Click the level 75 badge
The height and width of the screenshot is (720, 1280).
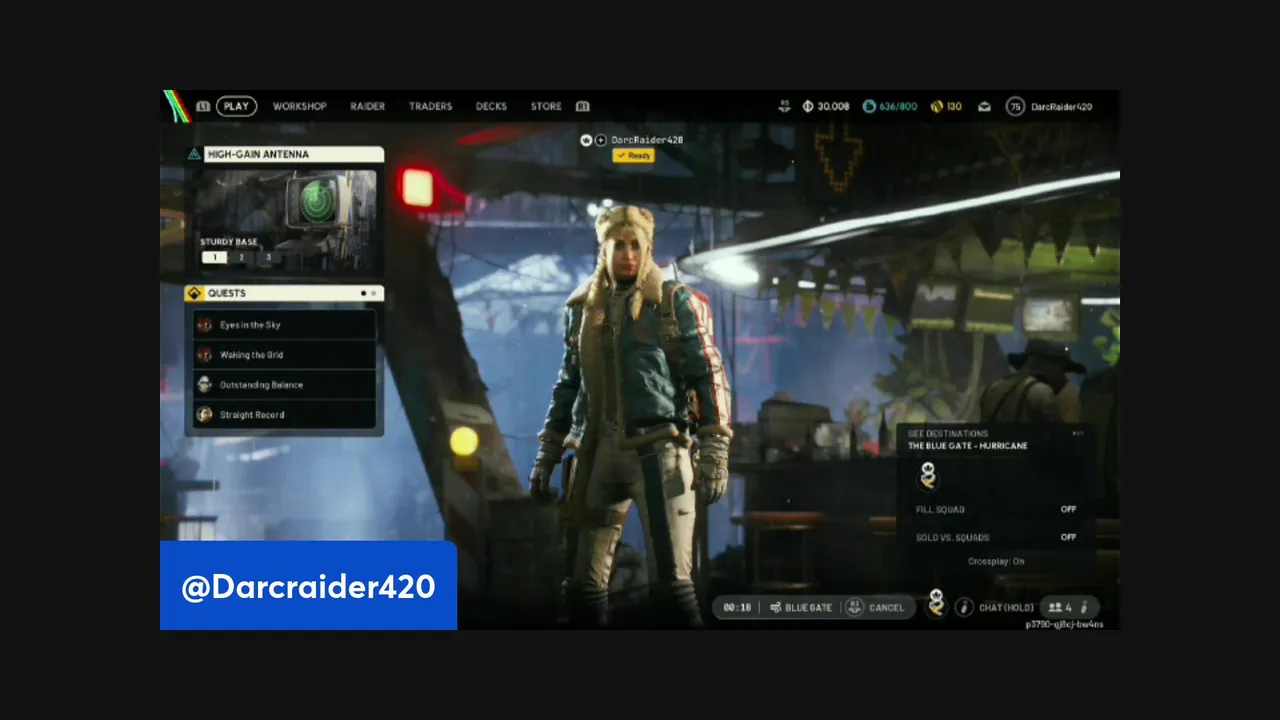click(x=1015, y=106)
